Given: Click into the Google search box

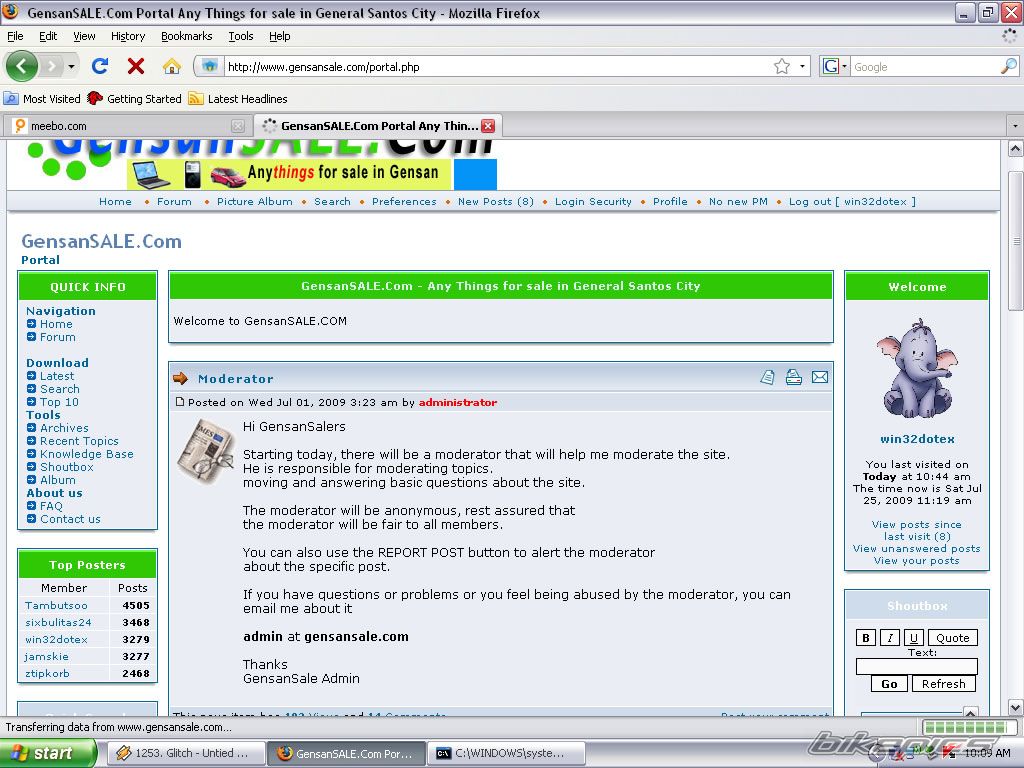Looking at the screenshot, I should click(x=925, y=67).
